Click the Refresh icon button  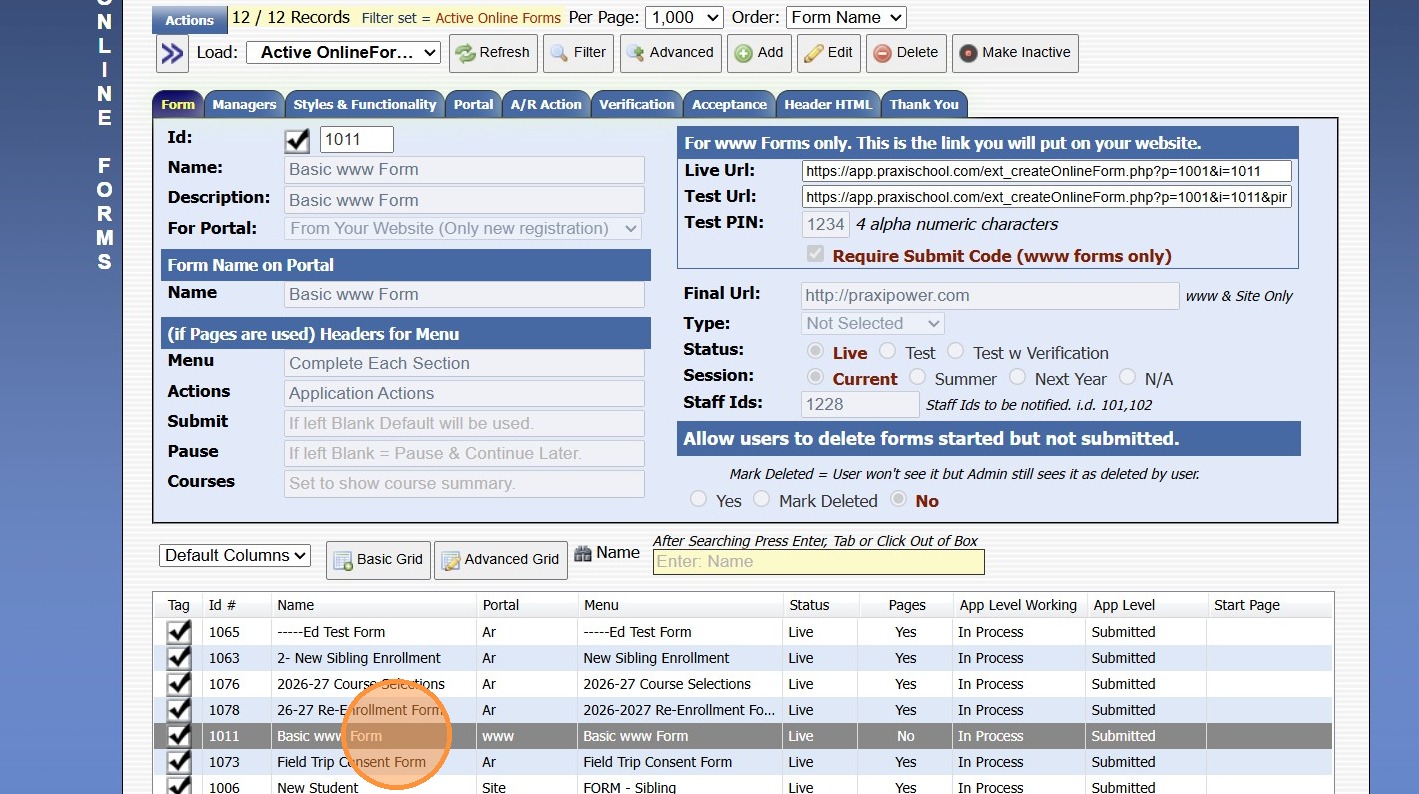[493, 53]
